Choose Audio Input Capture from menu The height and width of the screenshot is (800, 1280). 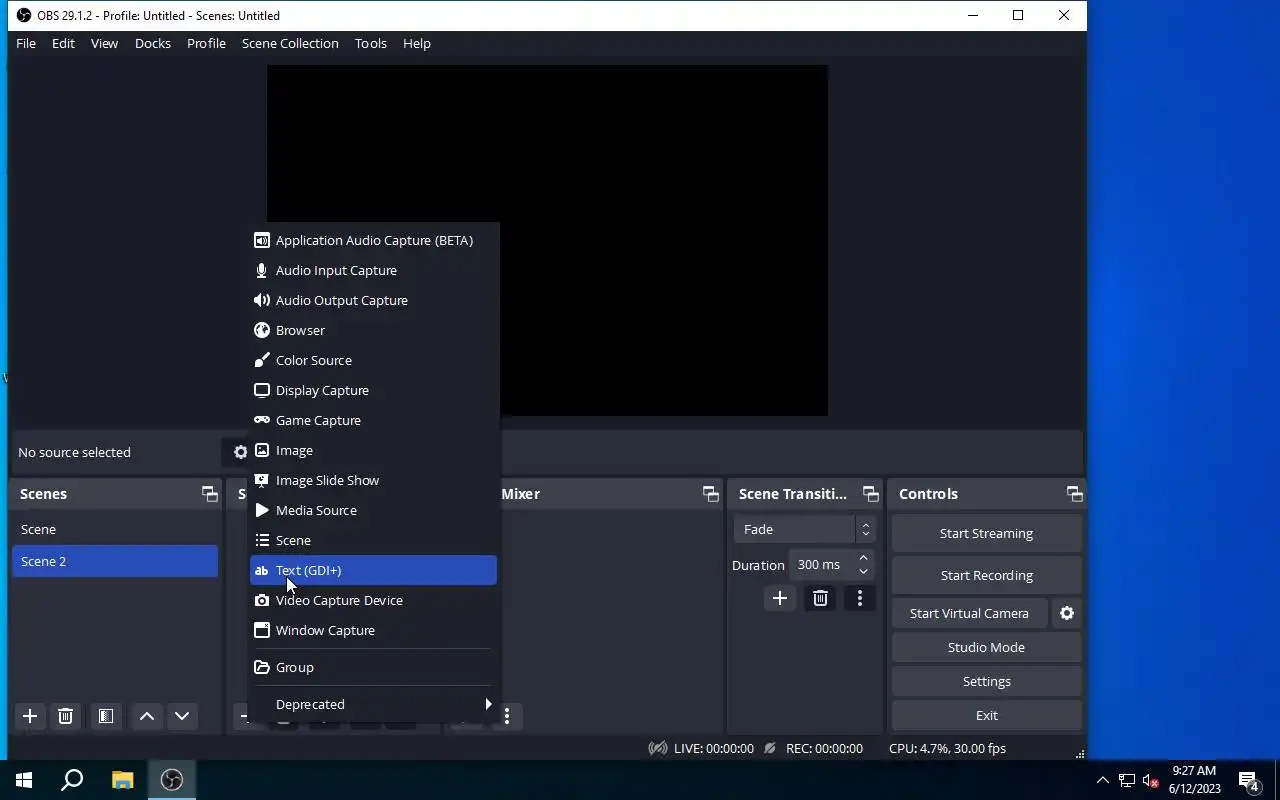(x=373, y=270)
